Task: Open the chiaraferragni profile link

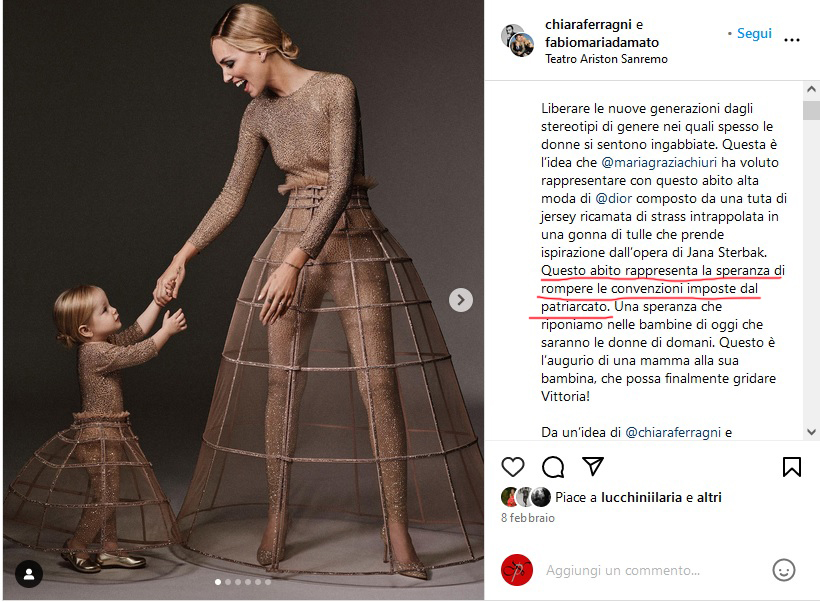Action: click(588, 25)
